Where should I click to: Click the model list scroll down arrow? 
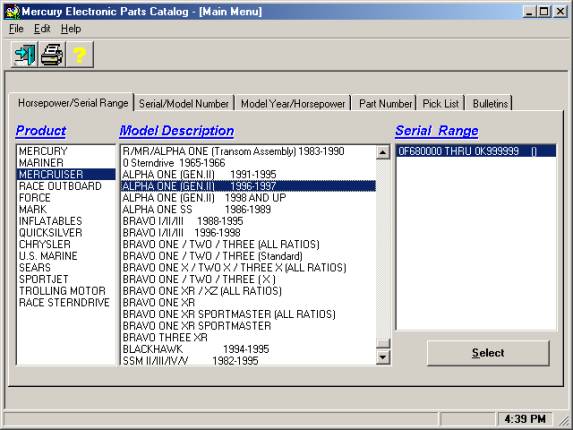point(383,357)
